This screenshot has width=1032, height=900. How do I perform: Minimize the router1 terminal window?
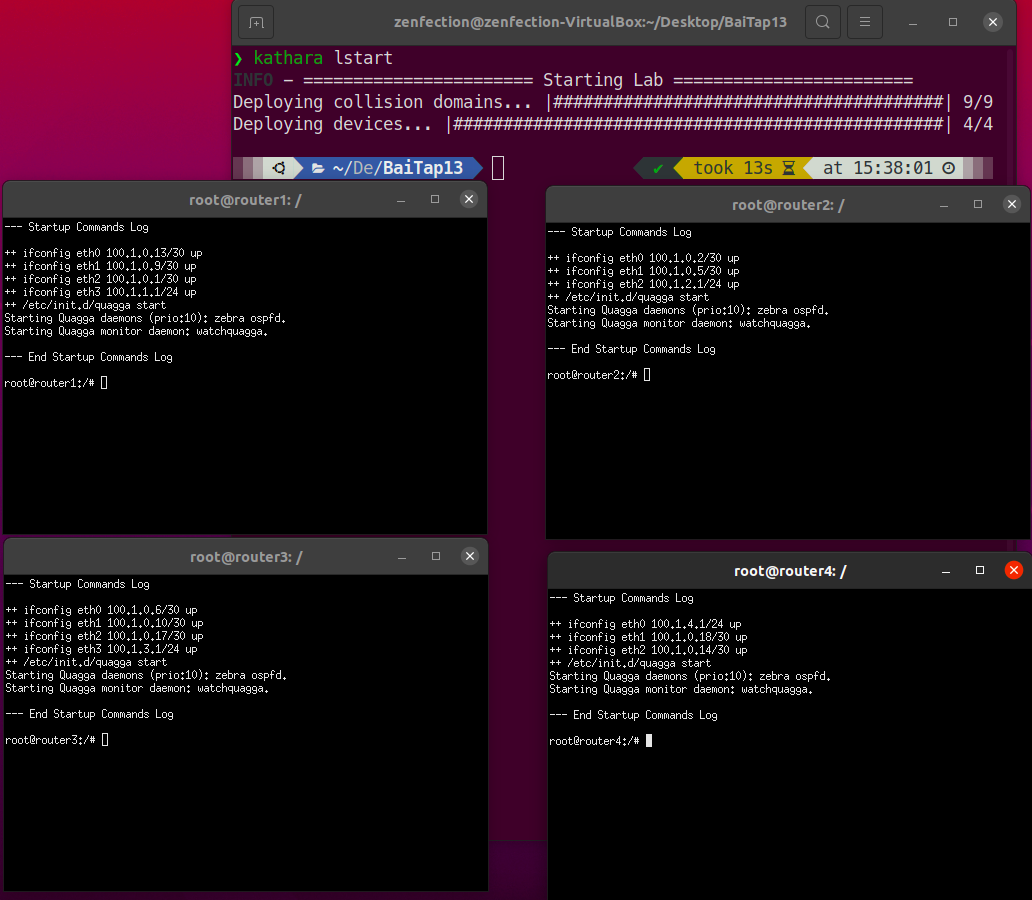401,199
